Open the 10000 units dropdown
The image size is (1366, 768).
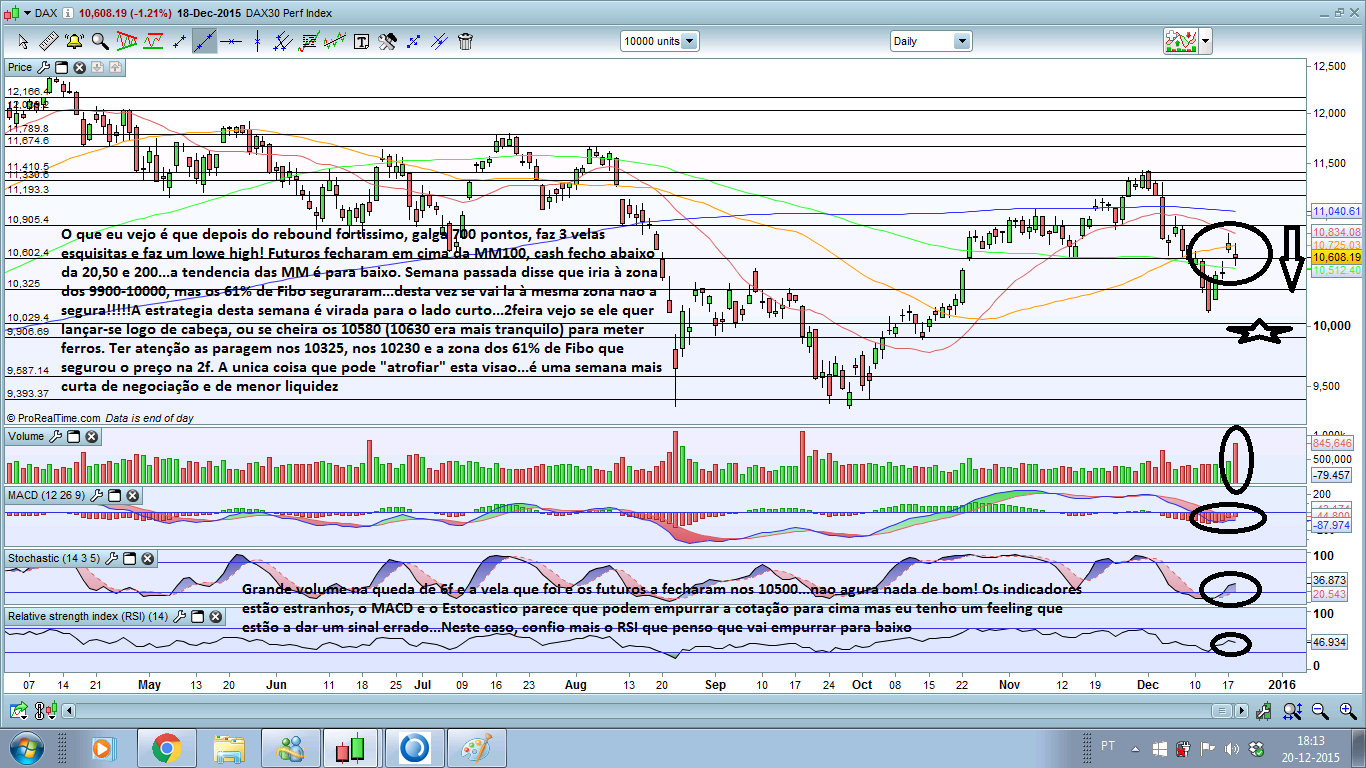659,41
